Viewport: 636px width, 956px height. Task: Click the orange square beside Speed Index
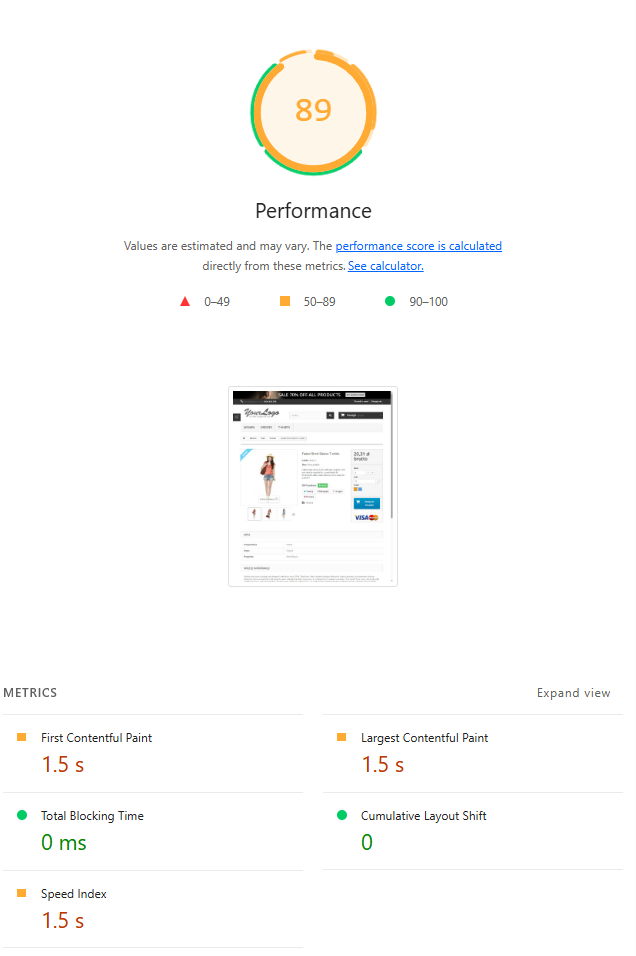(22, 893)
